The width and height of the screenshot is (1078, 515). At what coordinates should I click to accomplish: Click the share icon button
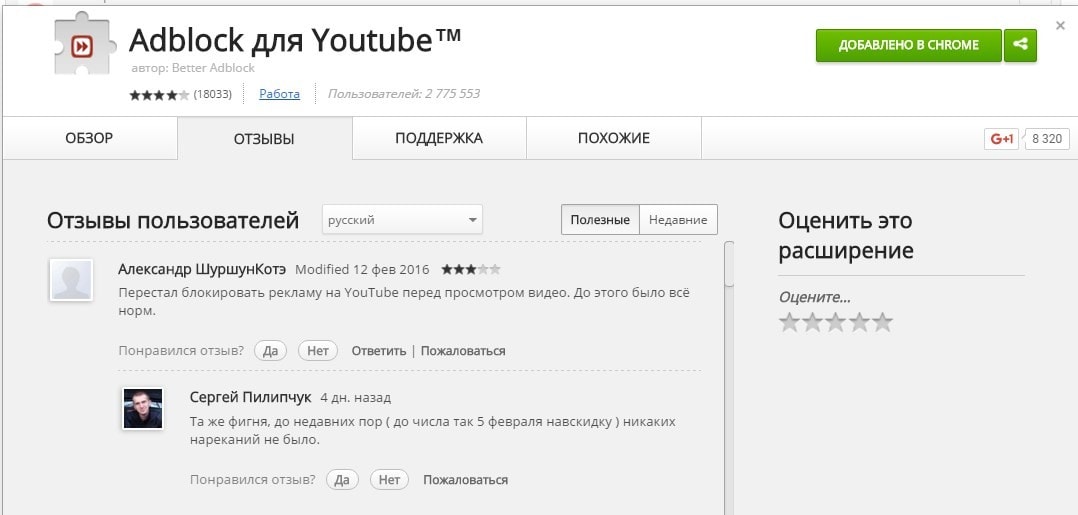coord(1020,45)
